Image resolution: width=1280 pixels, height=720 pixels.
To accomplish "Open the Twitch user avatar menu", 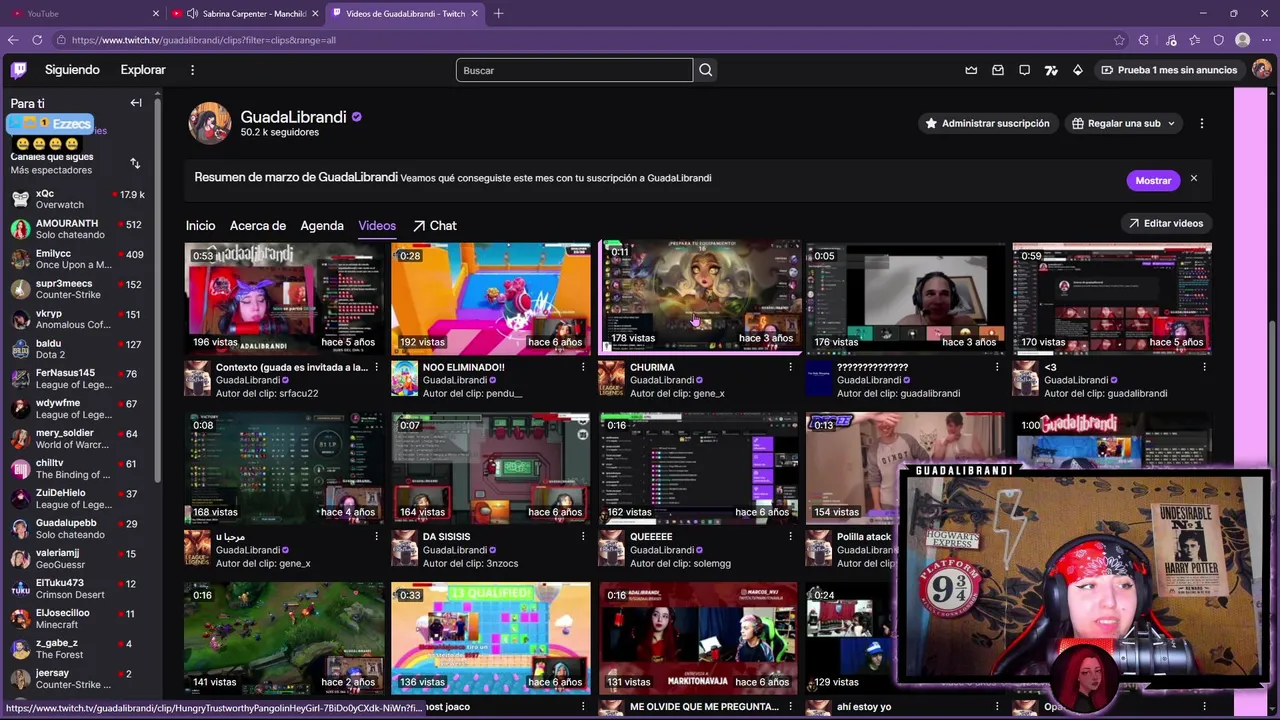I will tap(1261, 70).
